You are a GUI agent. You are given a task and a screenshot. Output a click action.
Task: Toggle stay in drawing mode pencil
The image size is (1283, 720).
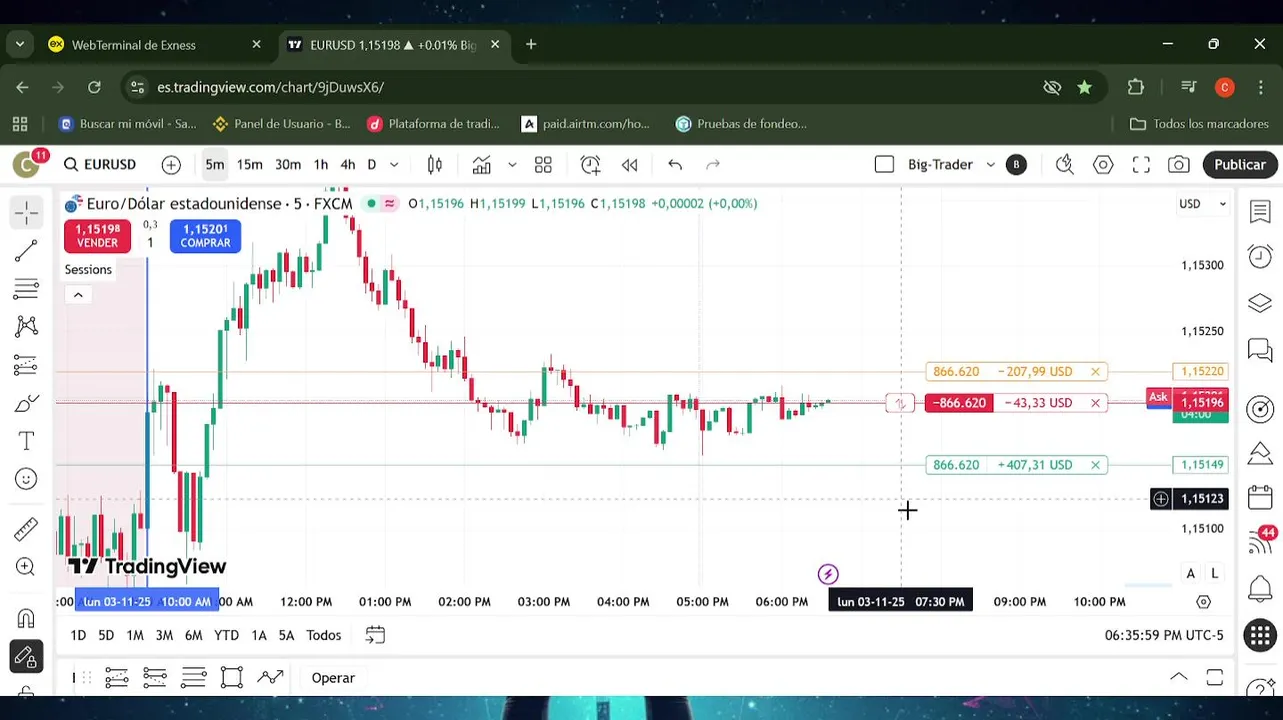click(26, 657)
